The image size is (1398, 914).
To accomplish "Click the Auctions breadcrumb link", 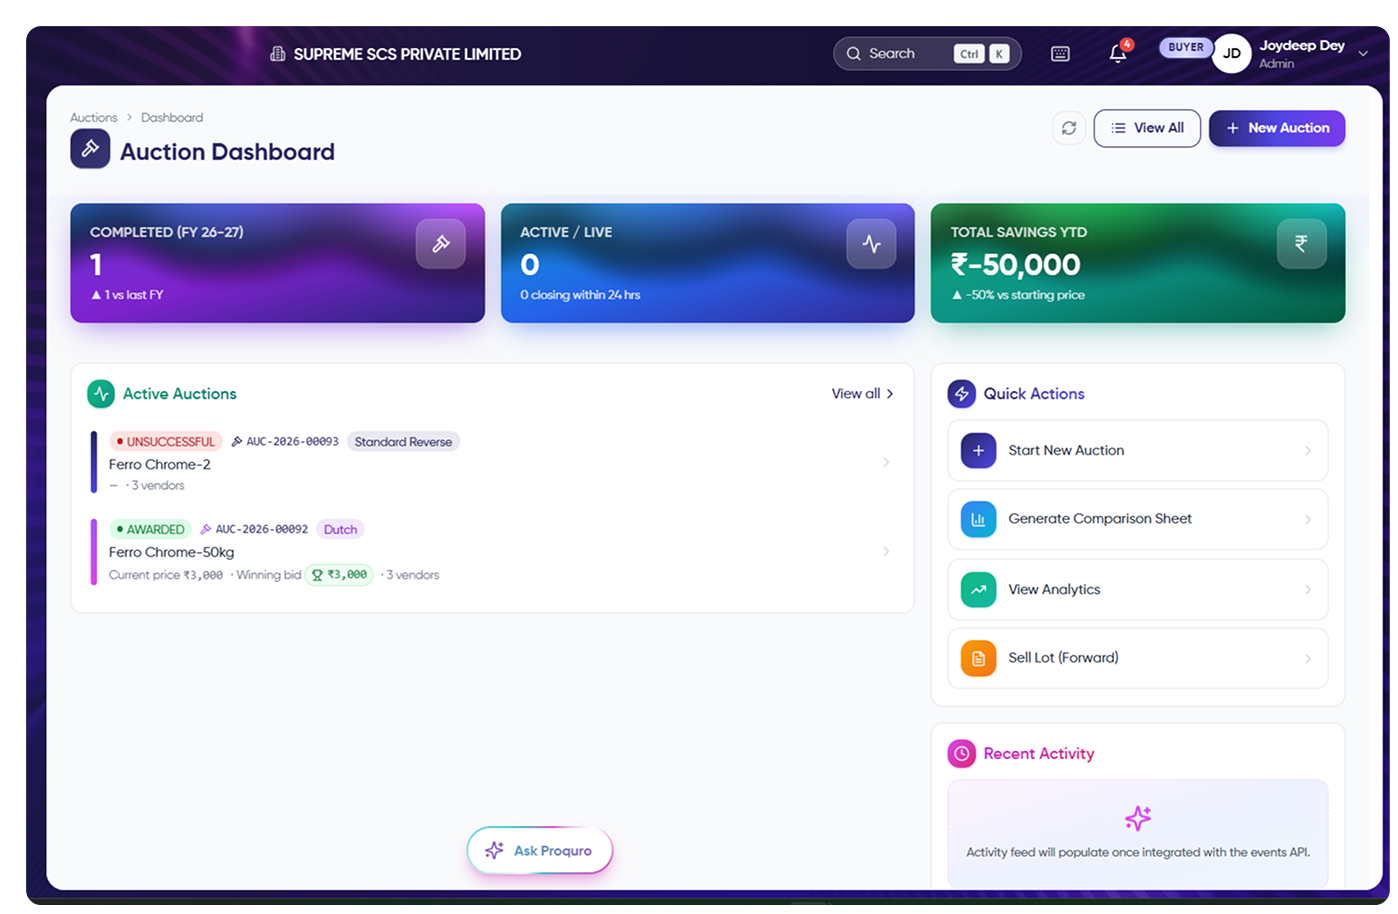I will point(94,118).
